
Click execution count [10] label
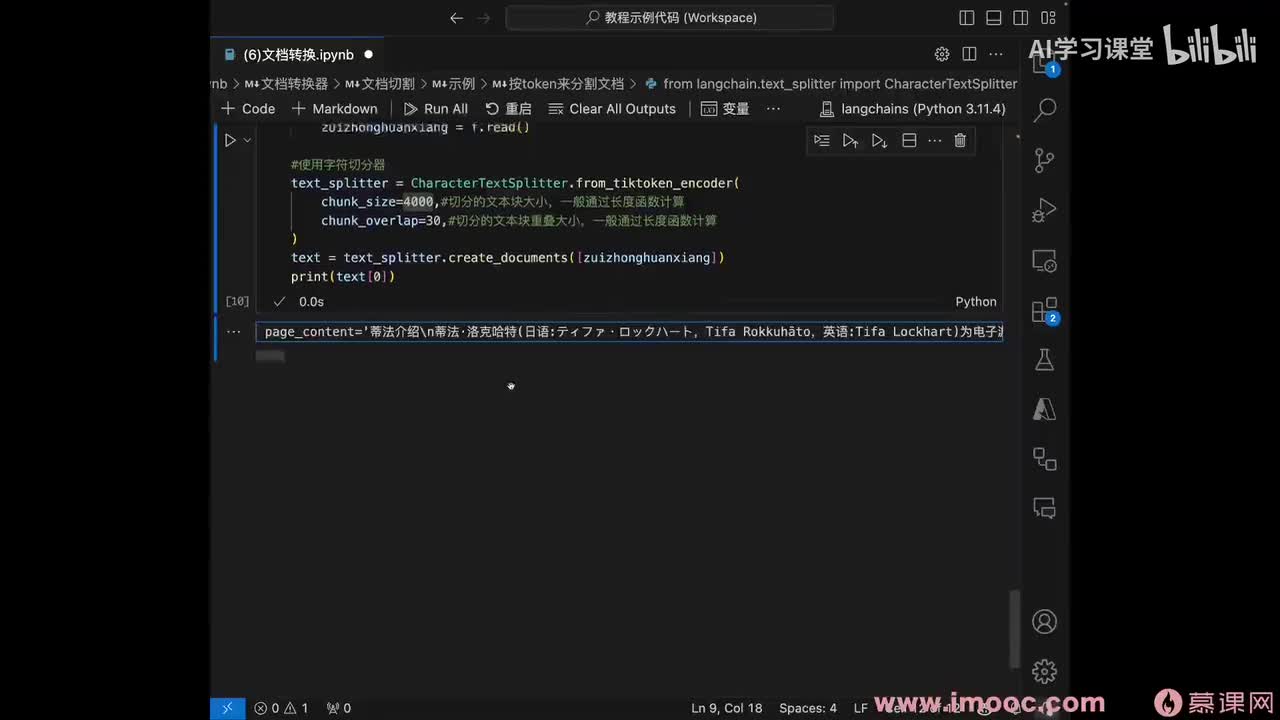tap(237, 301)
